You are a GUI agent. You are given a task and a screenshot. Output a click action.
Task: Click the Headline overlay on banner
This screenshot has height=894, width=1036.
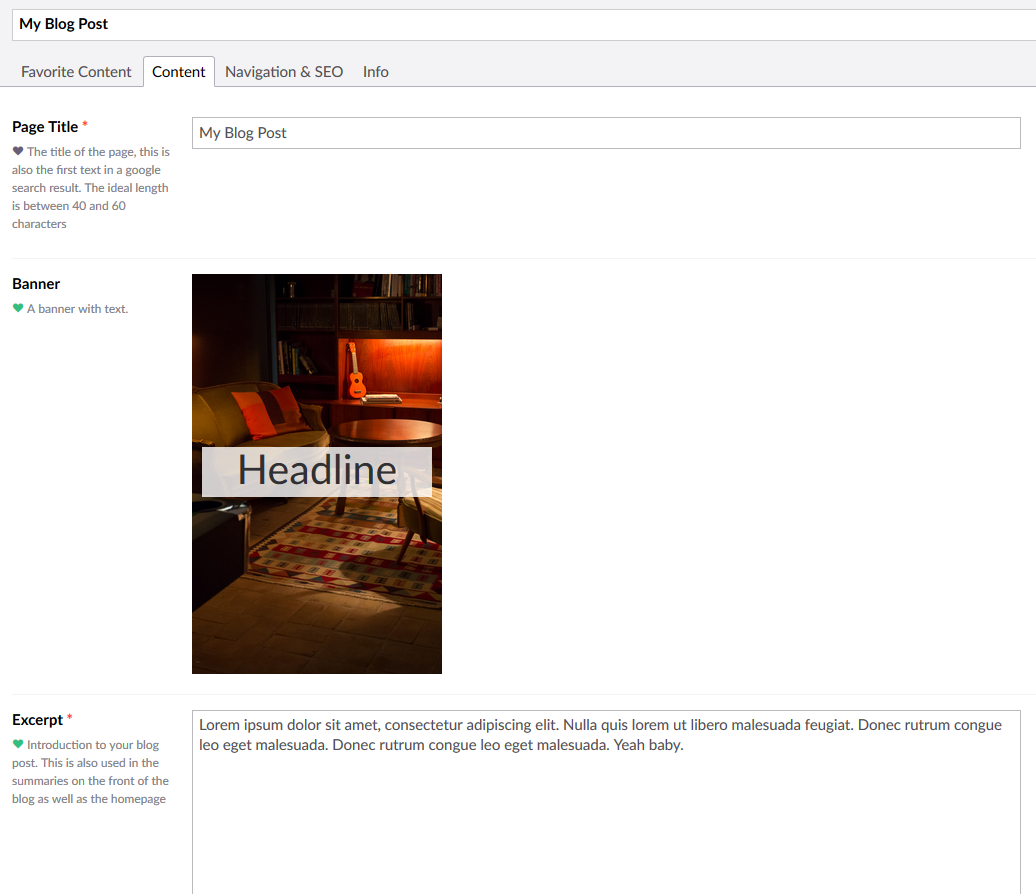pyautogui.click(x=316, y=471)
